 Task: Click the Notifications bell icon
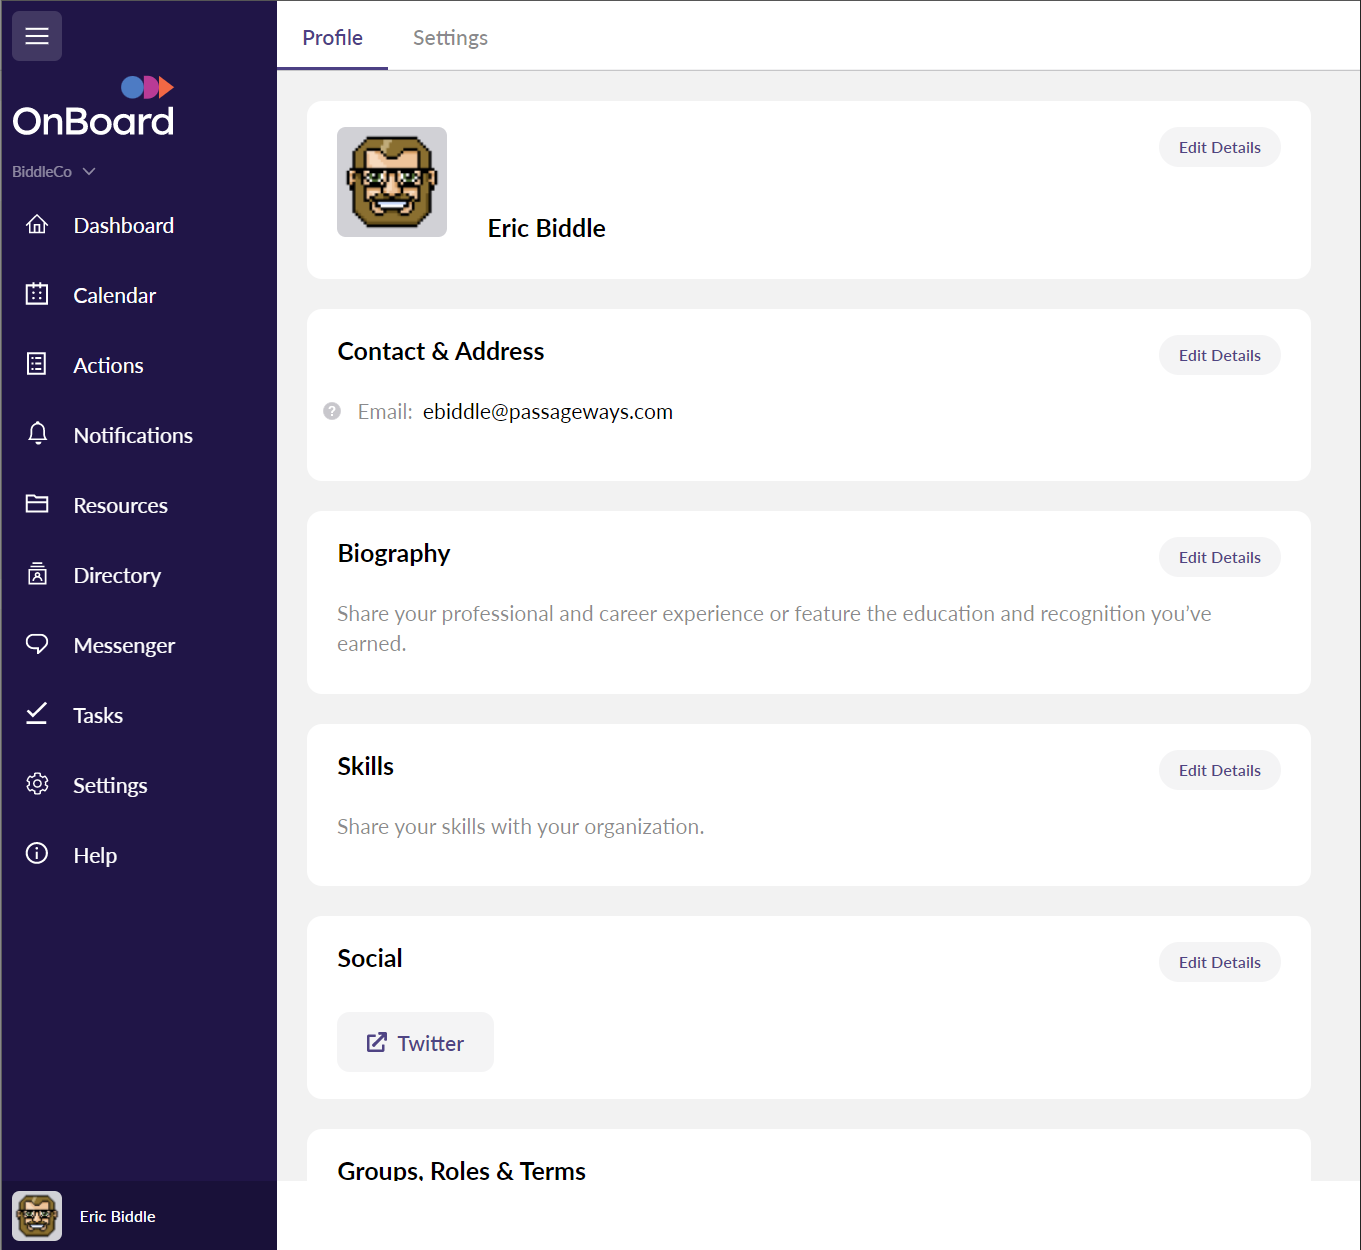(37, 434)
